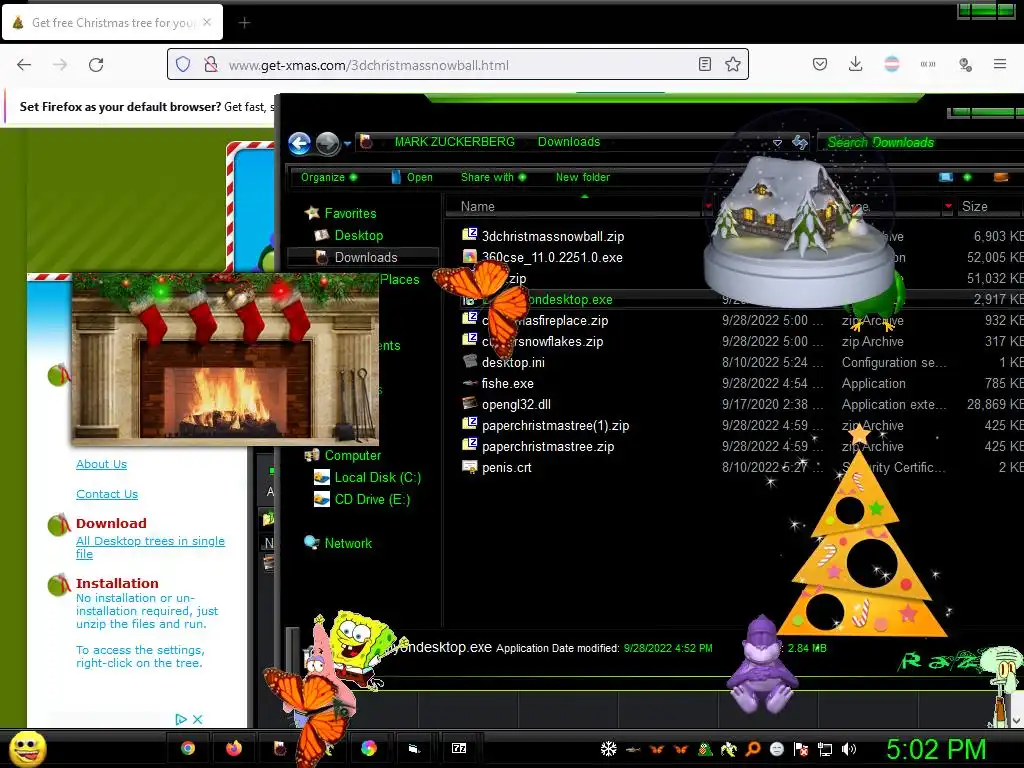Refresh the Downloads folder view
The image size is (1024, 768).
click(800, 142)
